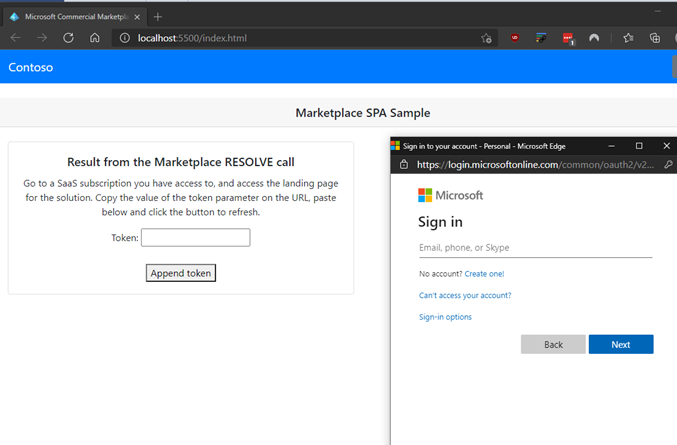Minimize the Sign in to your account window

611,146
